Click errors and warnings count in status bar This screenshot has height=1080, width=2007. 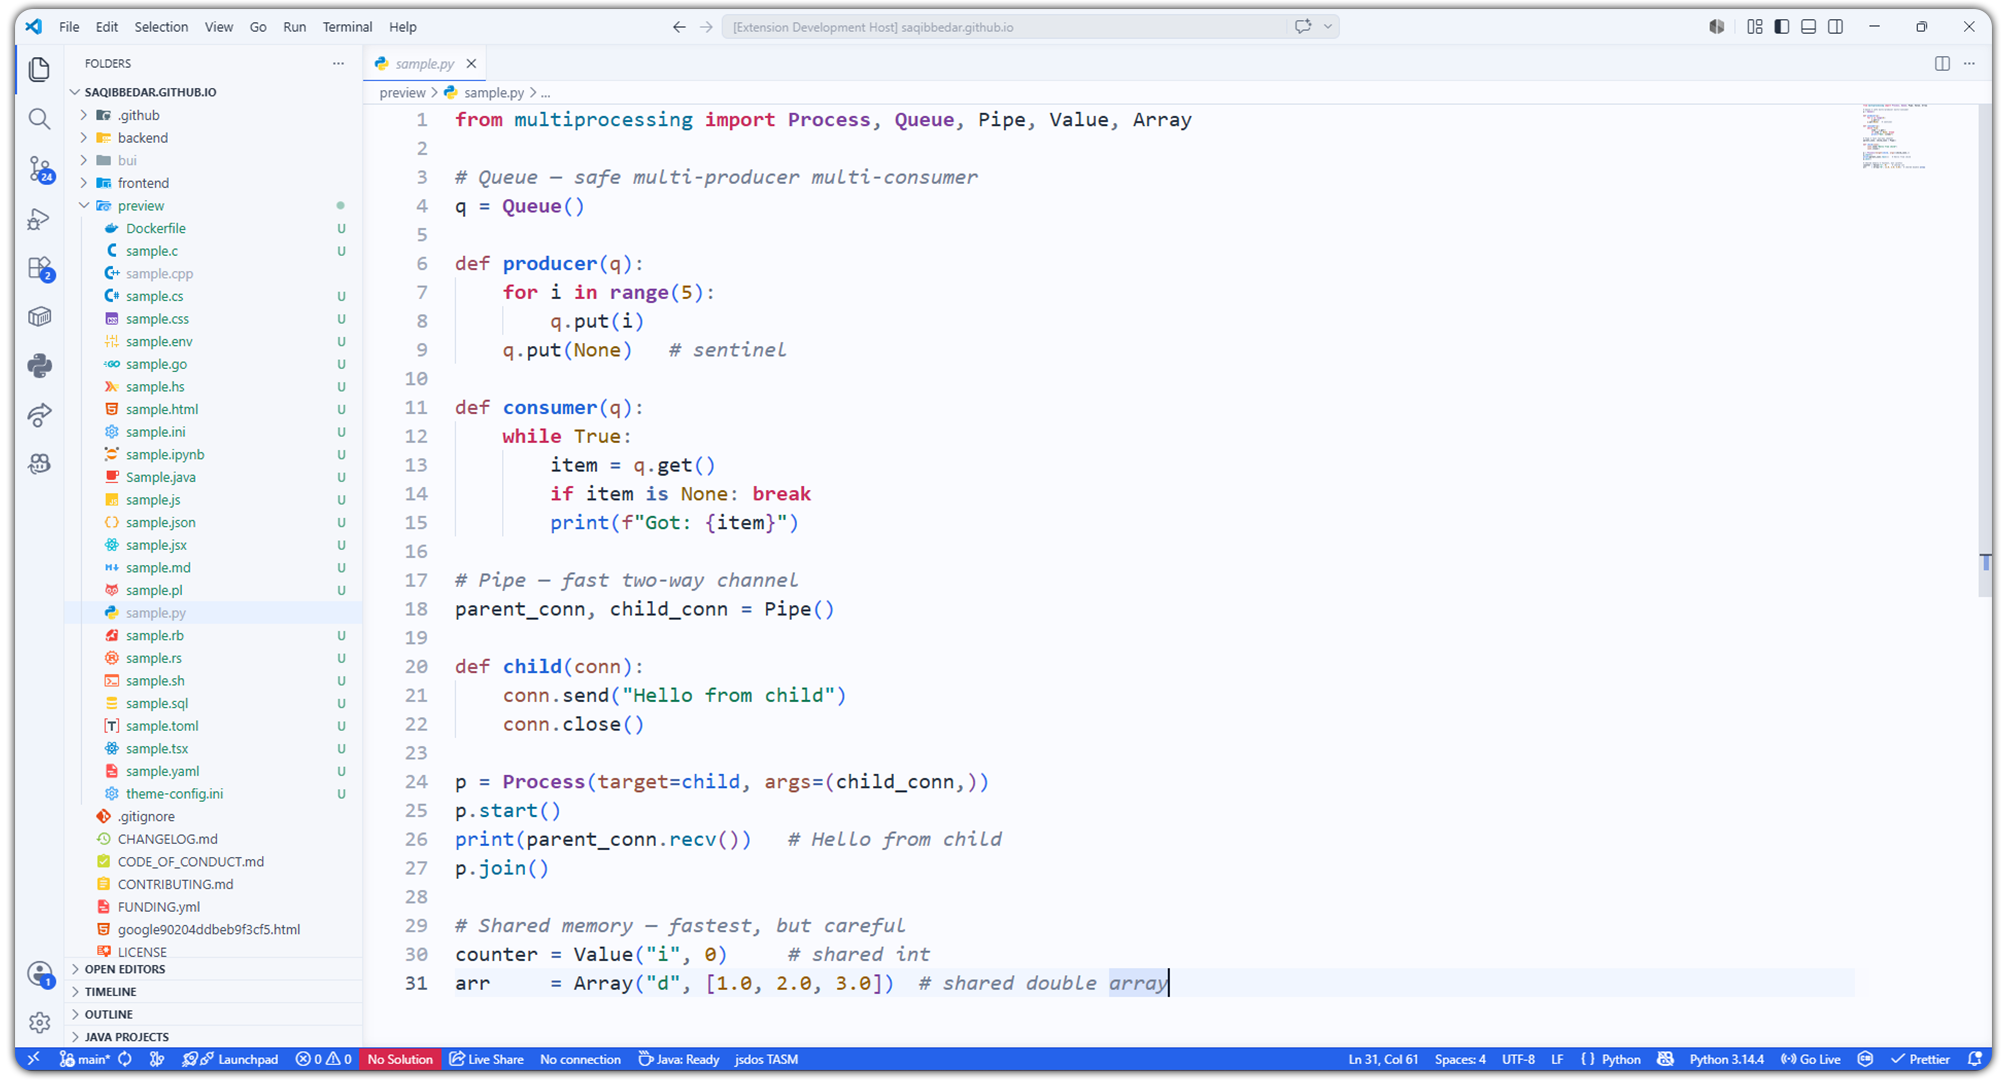tap(323, 1059)
